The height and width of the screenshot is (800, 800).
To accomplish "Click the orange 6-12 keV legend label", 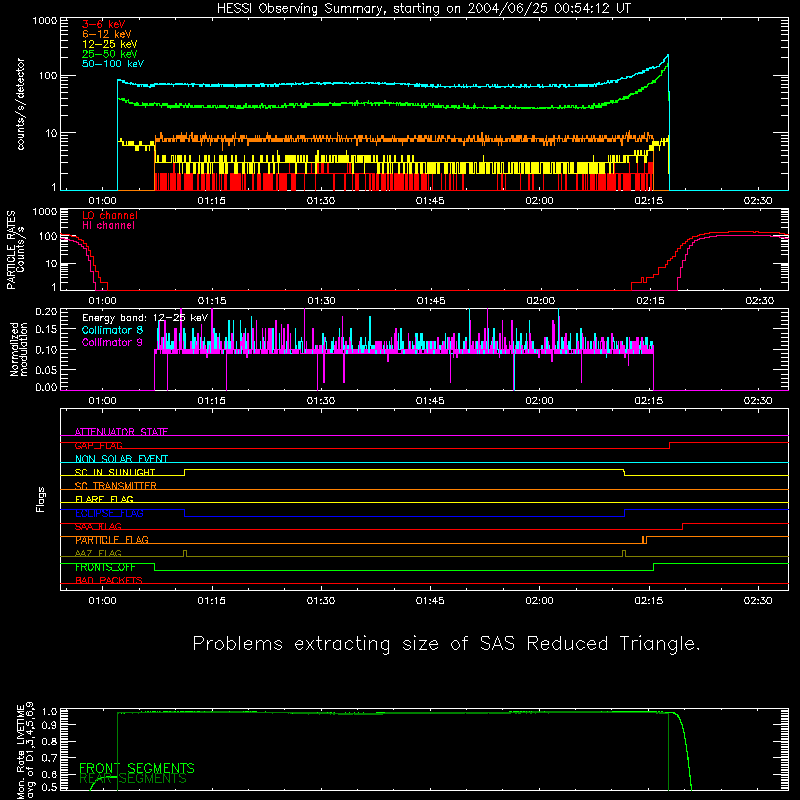I will 107,34.
